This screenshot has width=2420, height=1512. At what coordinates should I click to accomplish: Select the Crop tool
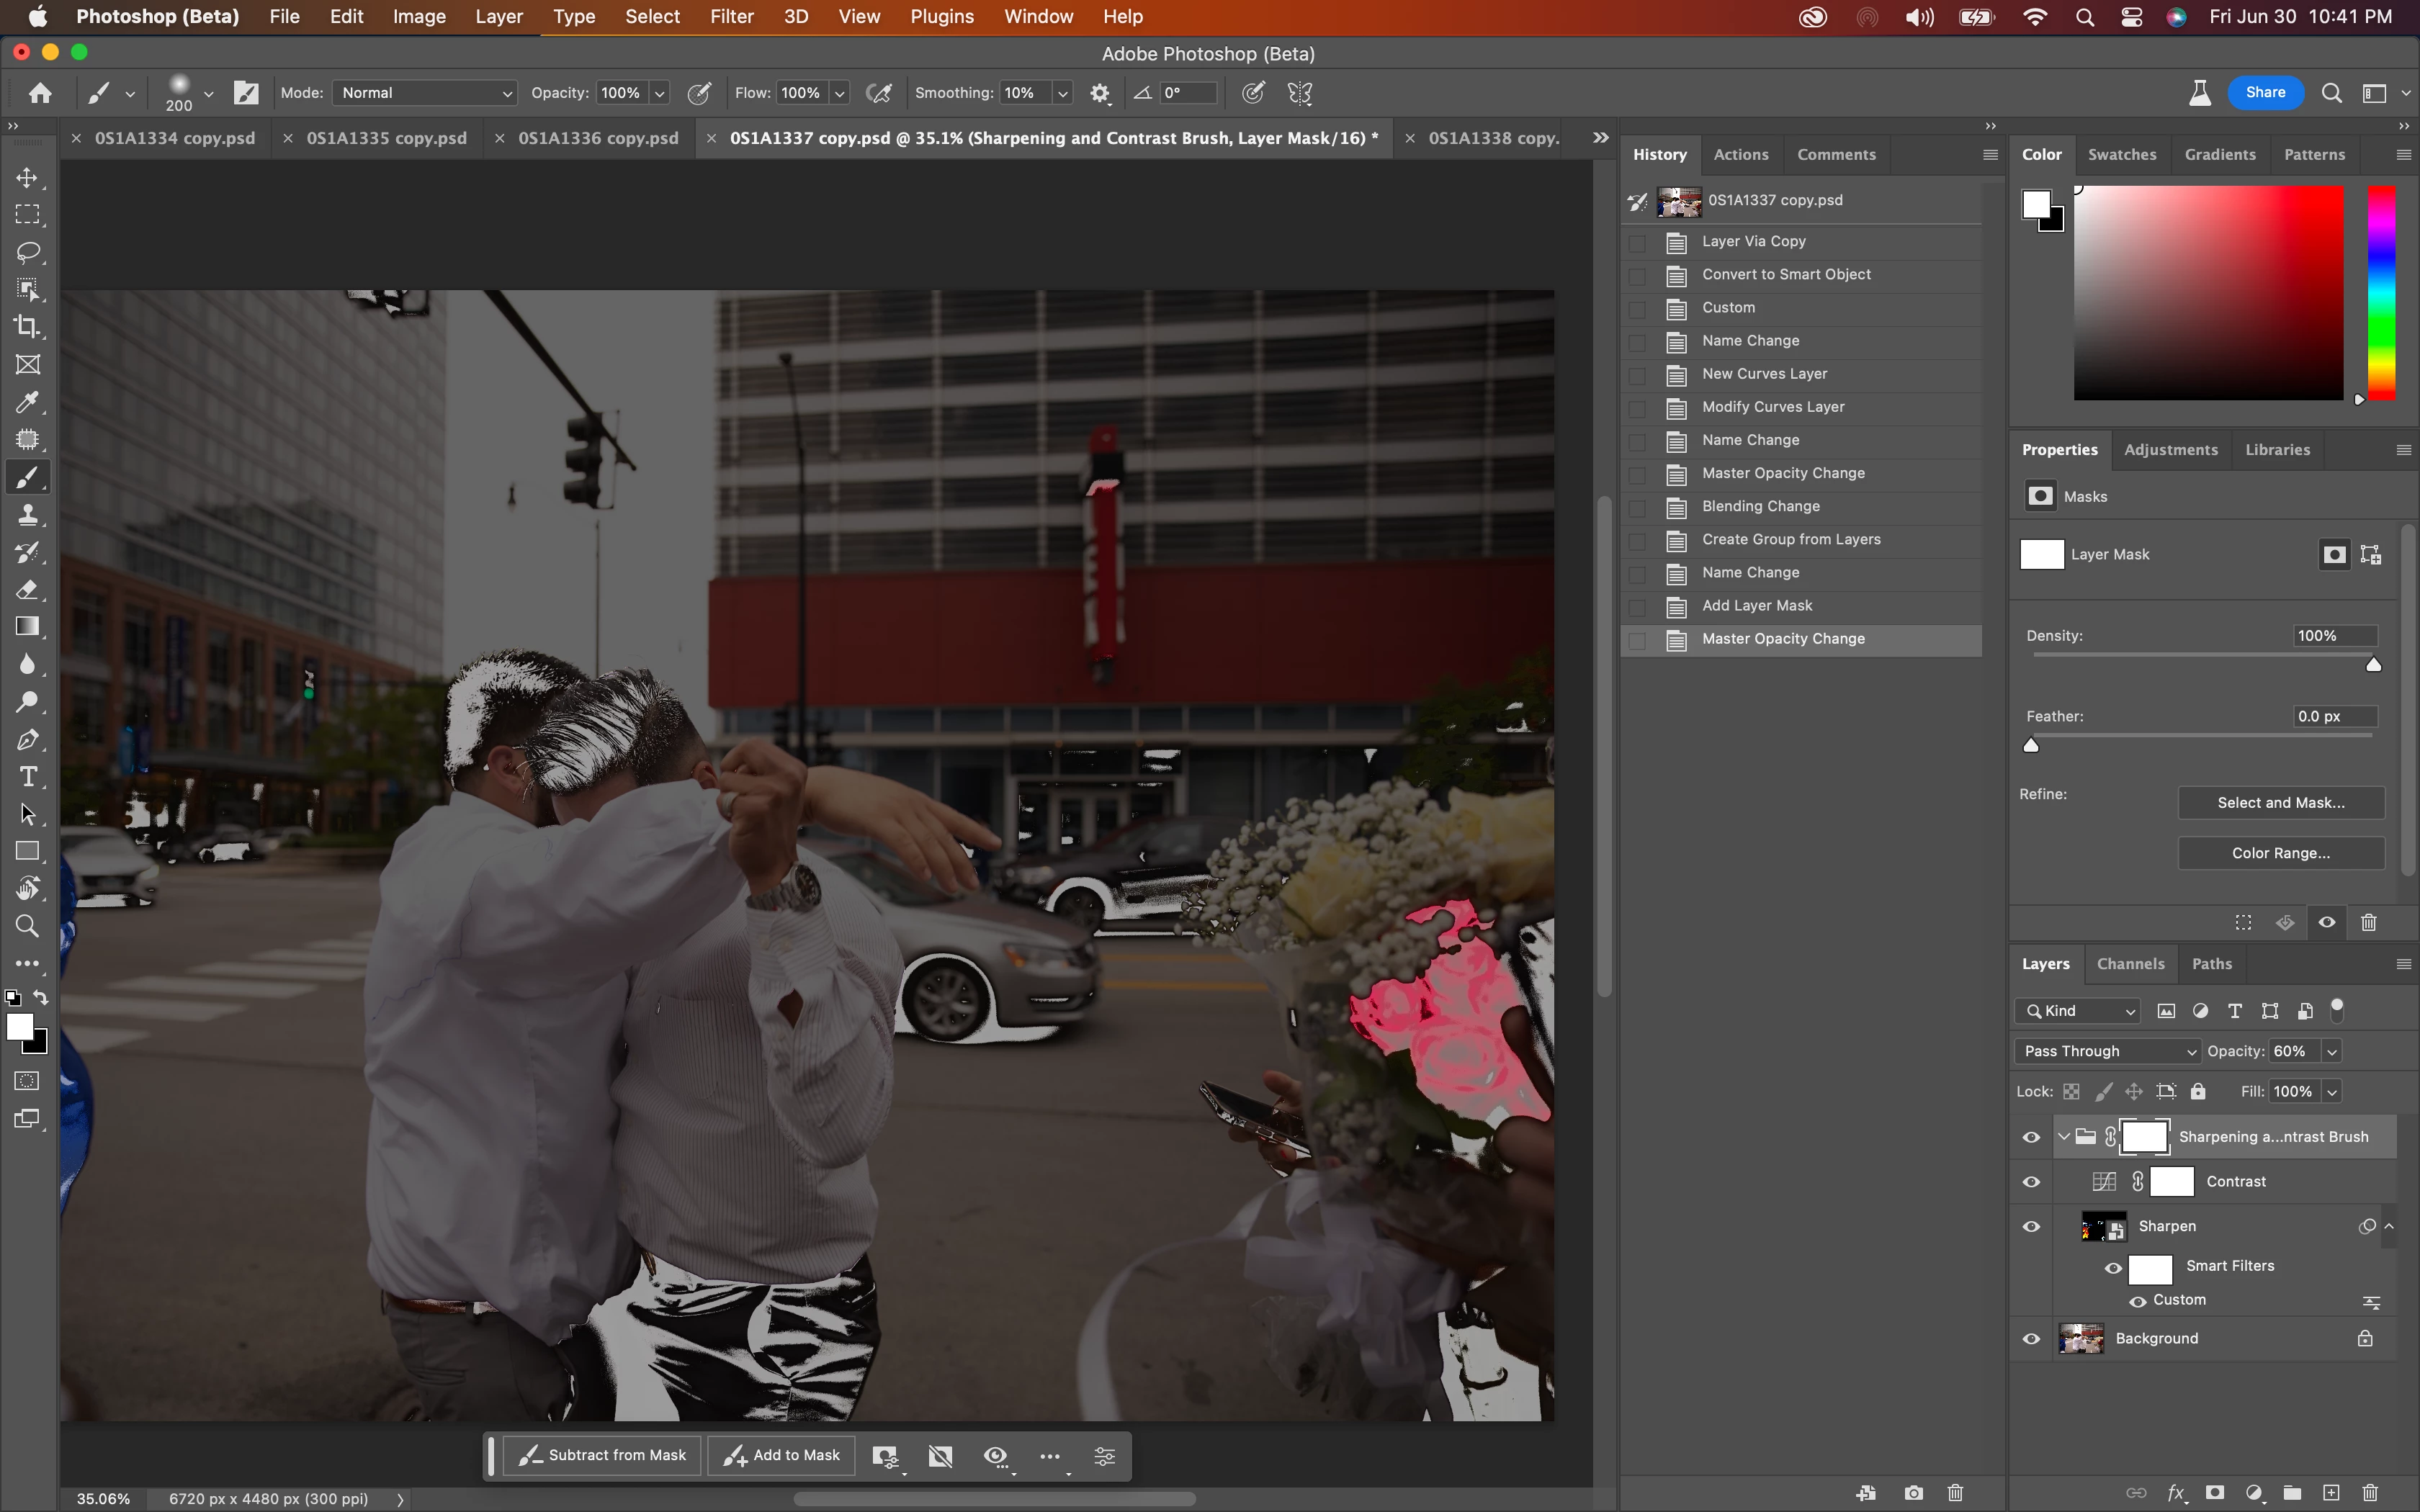[28, 327]
